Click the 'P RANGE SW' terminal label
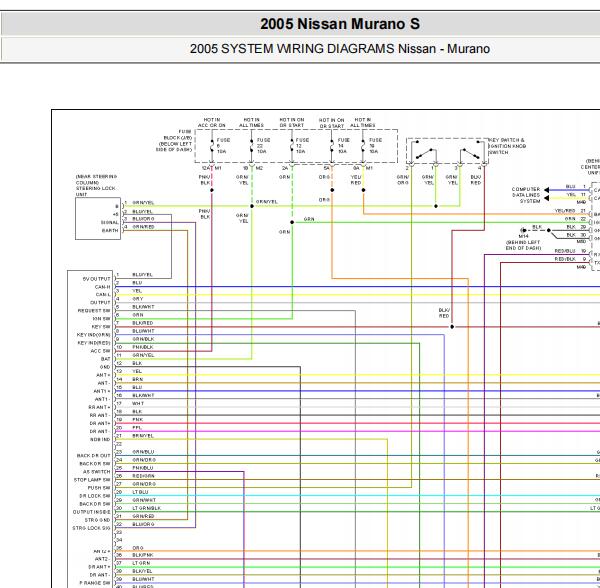This screenshot has height=588, width=600. 95,583
